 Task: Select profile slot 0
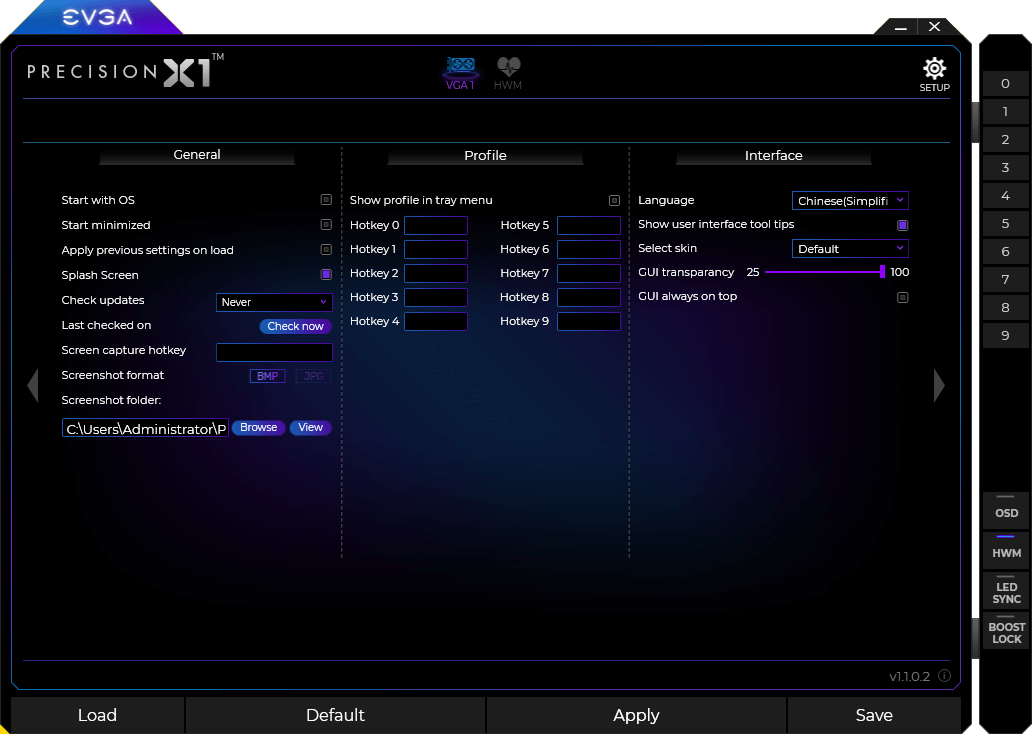click(x=1005, y=84)
